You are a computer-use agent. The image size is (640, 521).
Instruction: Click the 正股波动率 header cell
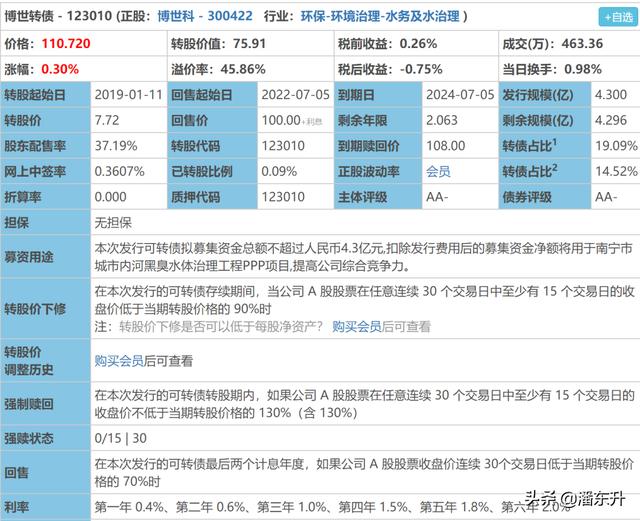[x=378, y=171]
